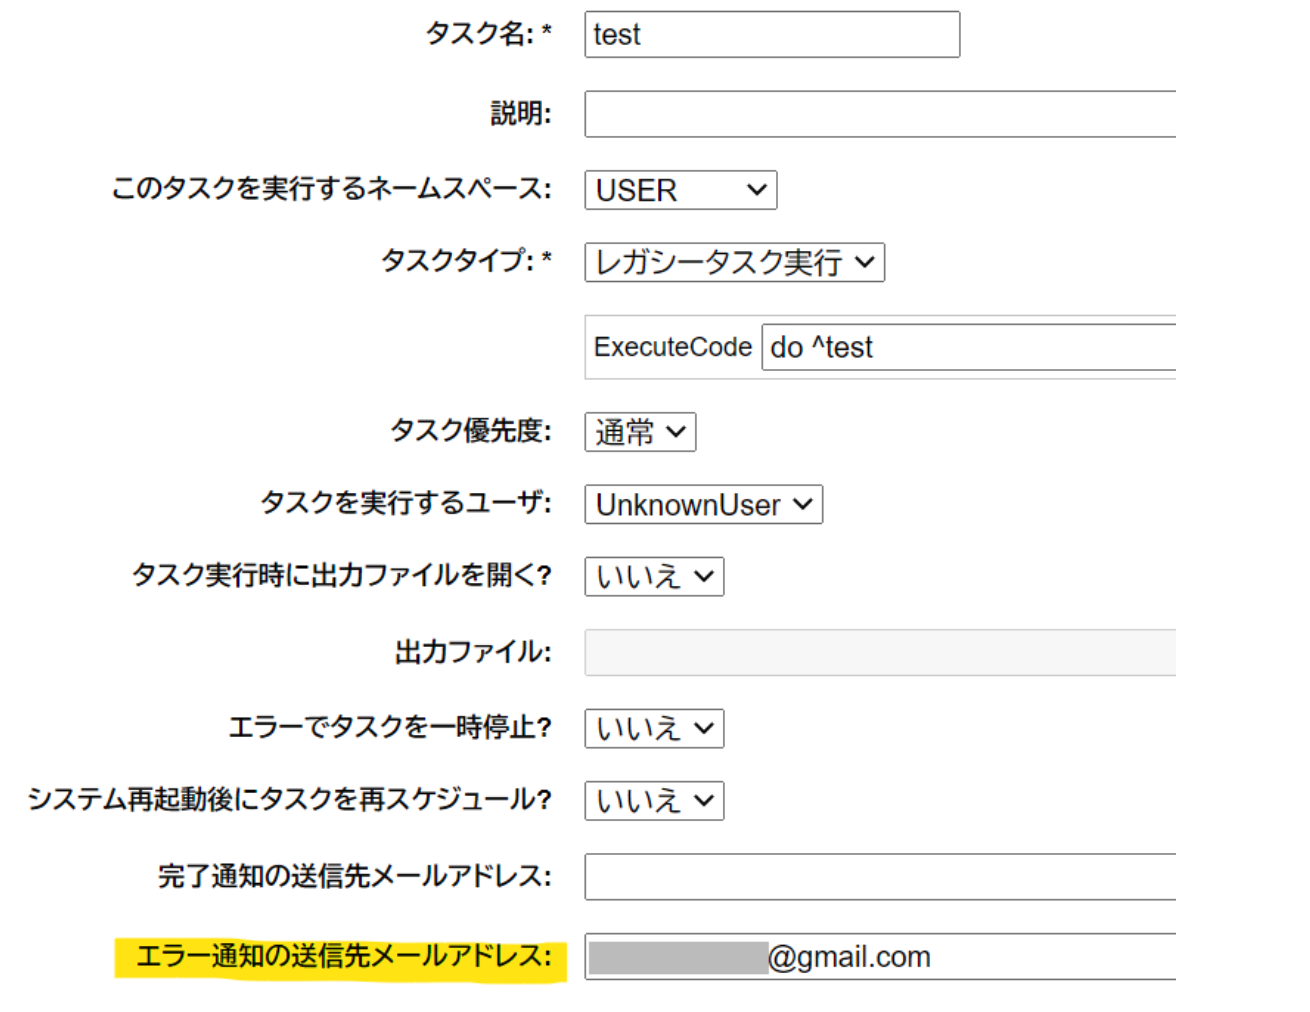Screen dimensions: 1310x1012
Task: Click the ExecuteCode field with do ^test
Action: (x=967, y=347)
